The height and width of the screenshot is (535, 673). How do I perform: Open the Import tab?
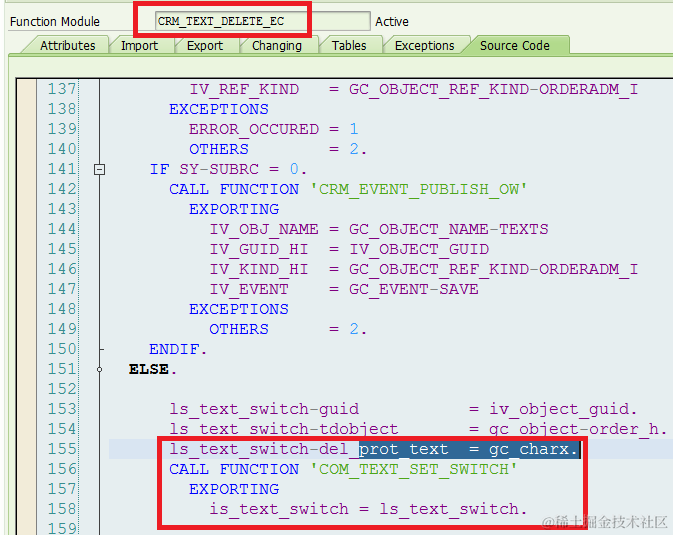[x=139, y=46]
